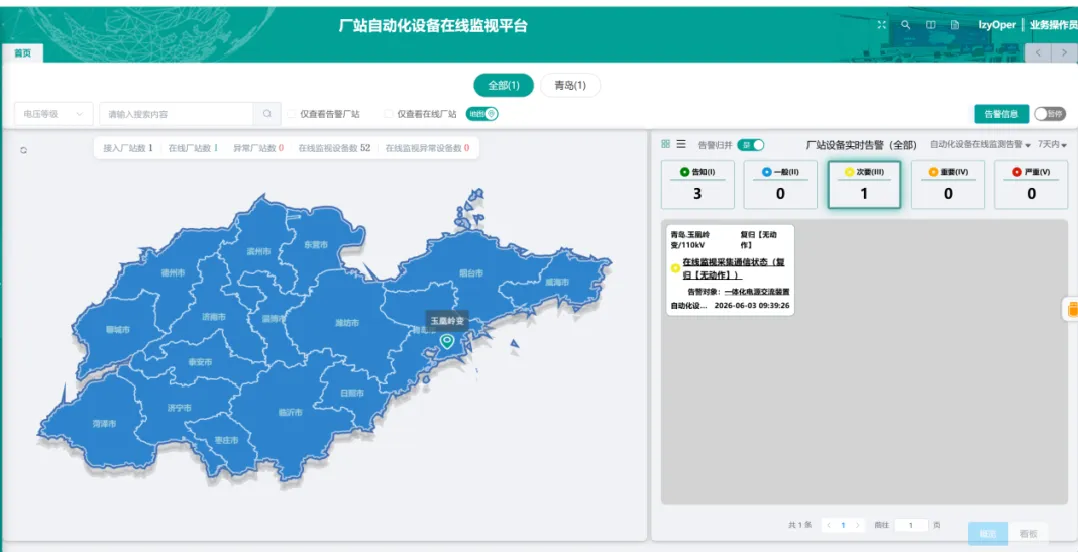Screen dimensions: 1078x552
Task: Click the lzyOper username in header
Action: 997,25
